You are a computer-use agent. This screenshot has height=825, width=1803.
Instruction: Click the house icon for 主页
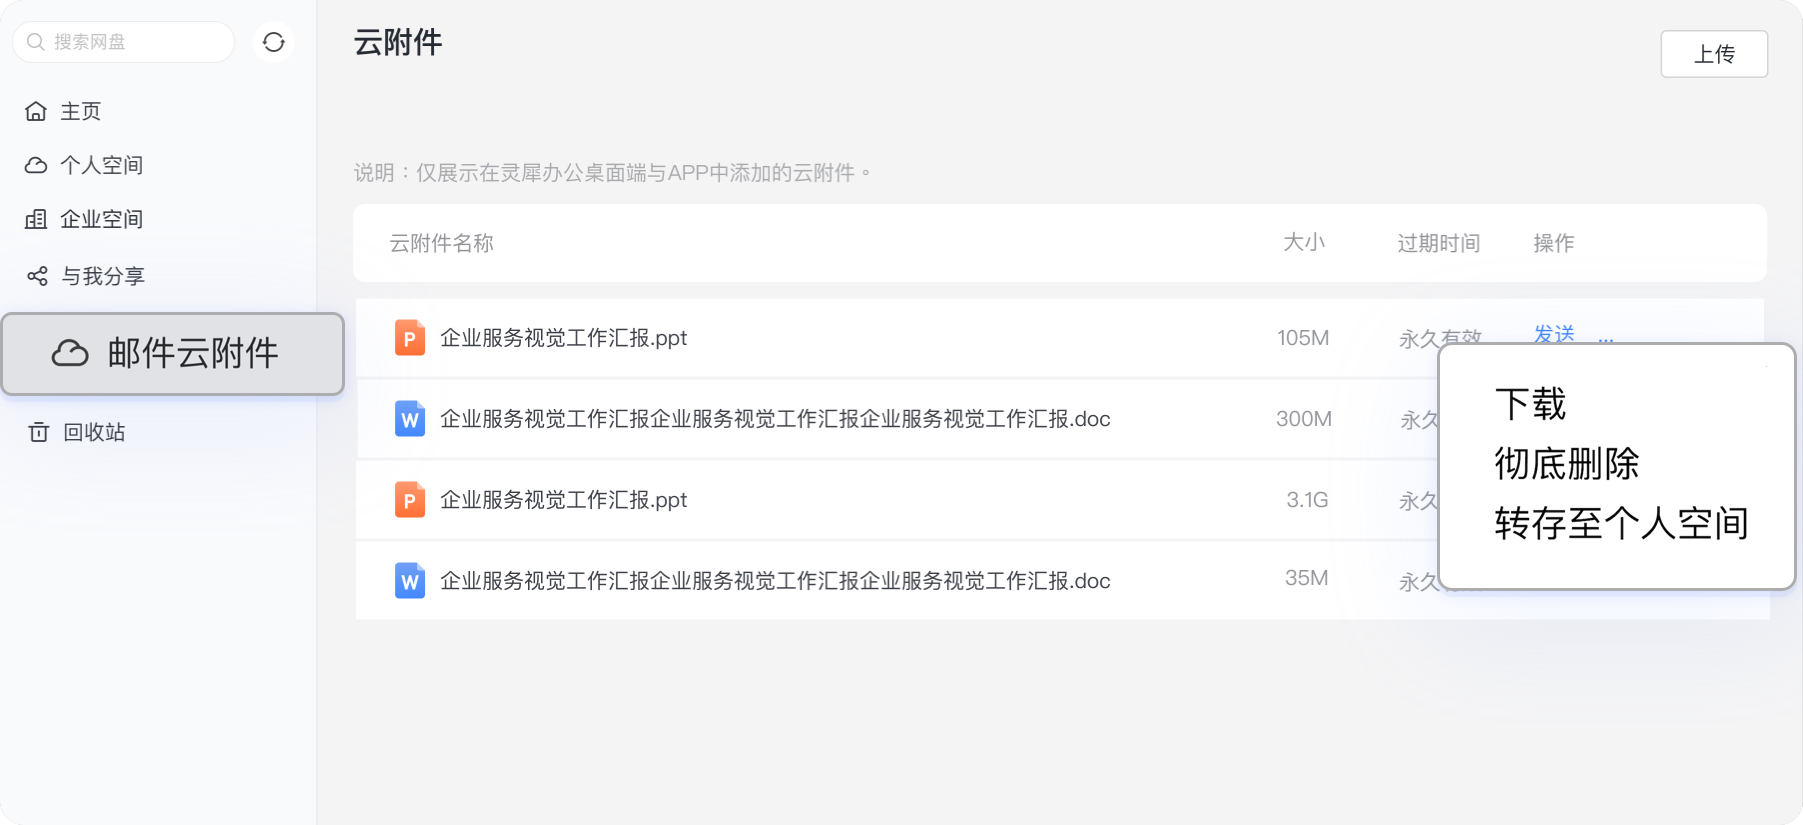36,111
